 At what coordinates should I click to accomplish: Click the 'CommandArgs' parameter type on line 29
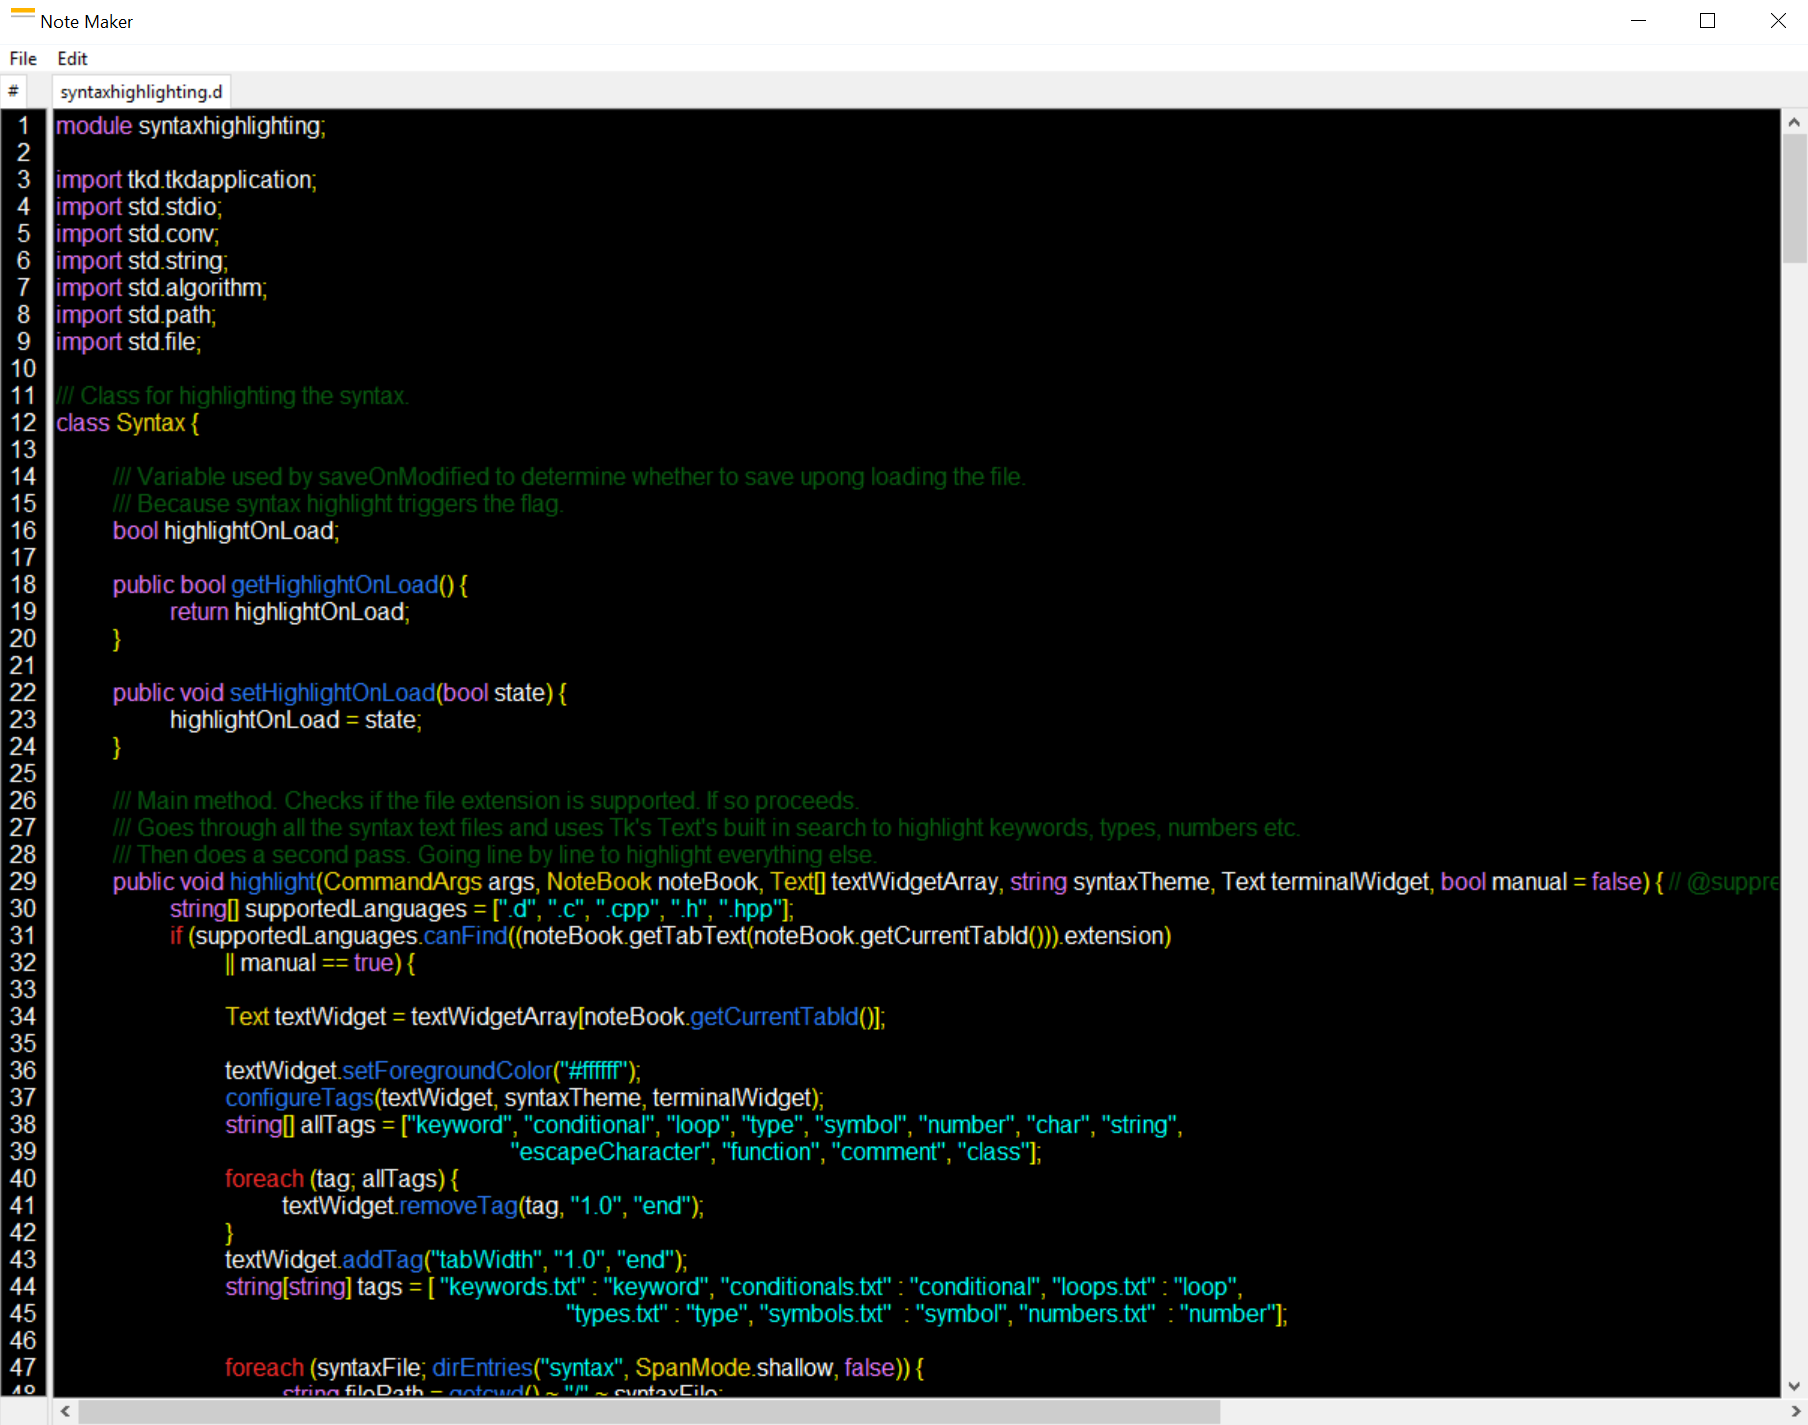403,882
